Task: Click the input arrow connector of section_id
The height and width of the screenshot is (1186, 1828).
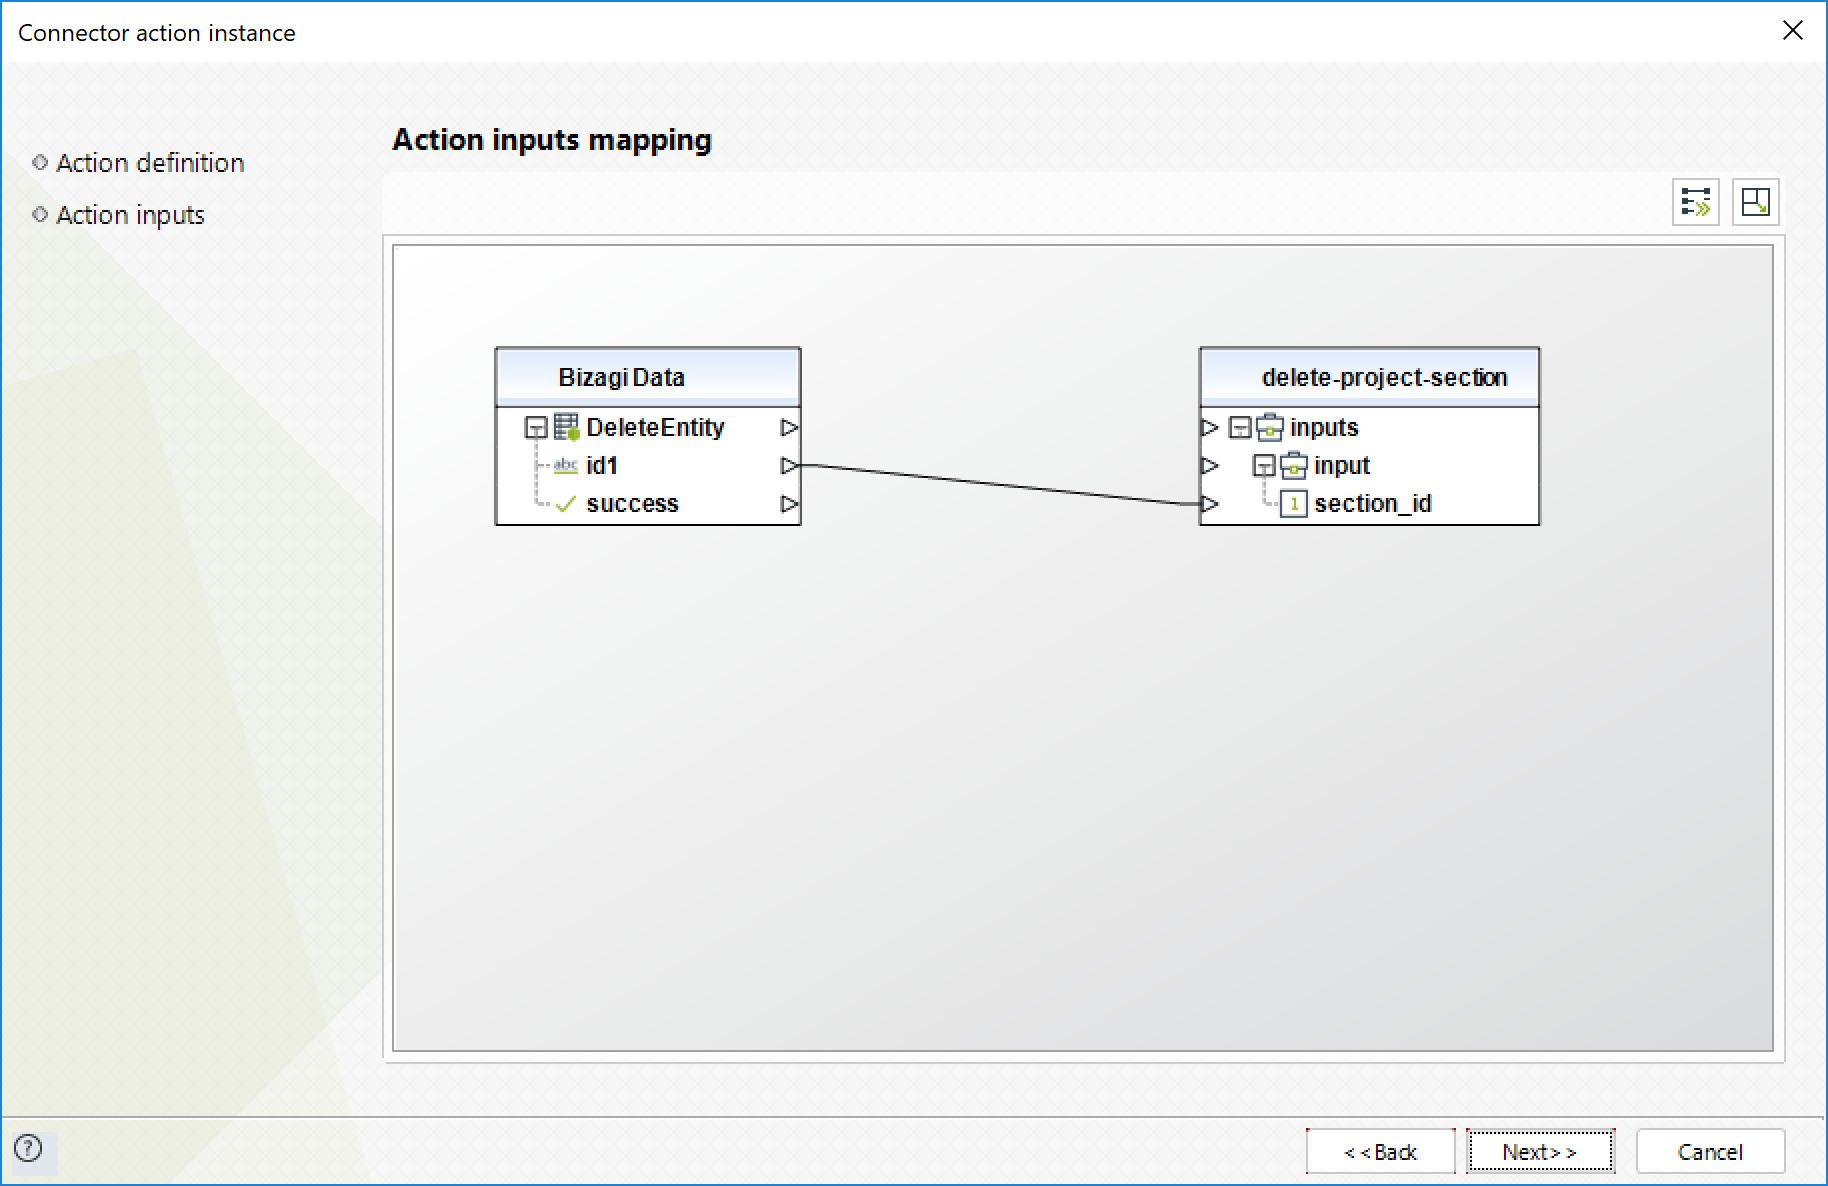Action: click(x=1210, y=504)
